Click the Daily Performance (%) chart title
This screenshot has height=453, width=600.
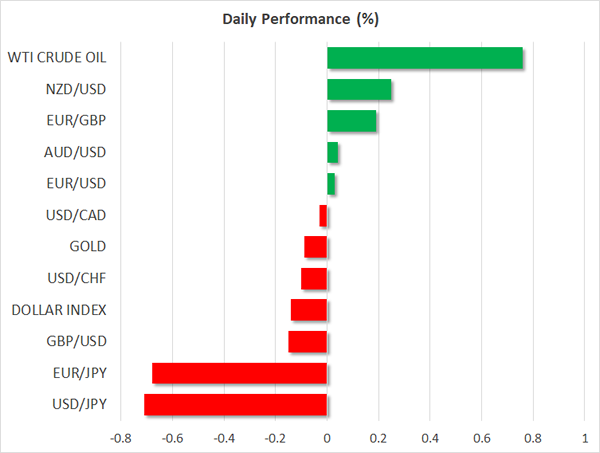tap(299, 19)
